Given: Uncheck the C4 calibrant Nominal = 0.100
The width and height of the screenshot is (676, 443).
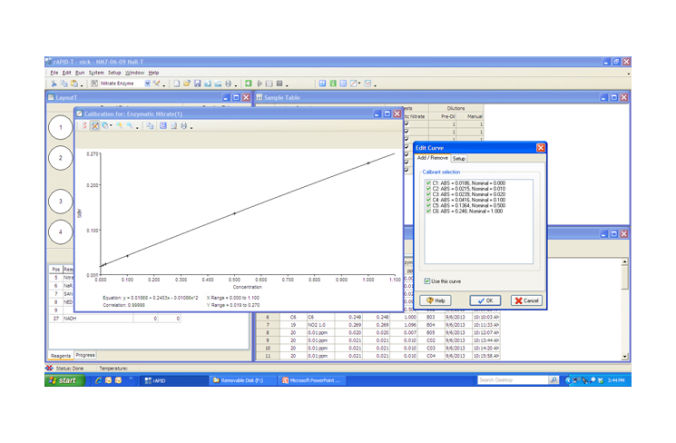Looking at the screenshot, I should (x=428, y=200).
